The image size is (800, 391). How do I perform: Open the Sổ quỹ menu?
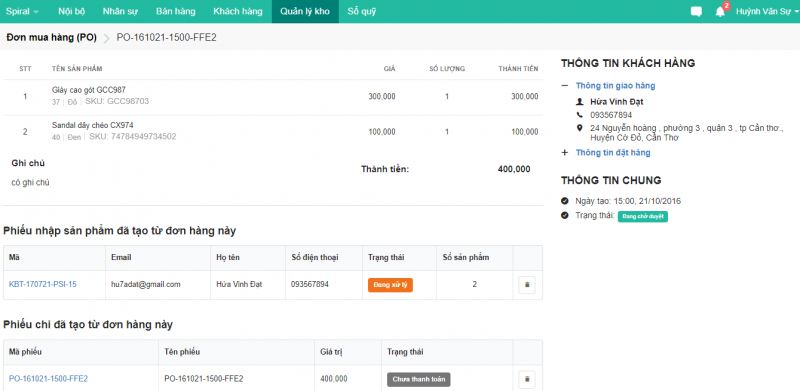pyautogui.click(x=362, y=12)
